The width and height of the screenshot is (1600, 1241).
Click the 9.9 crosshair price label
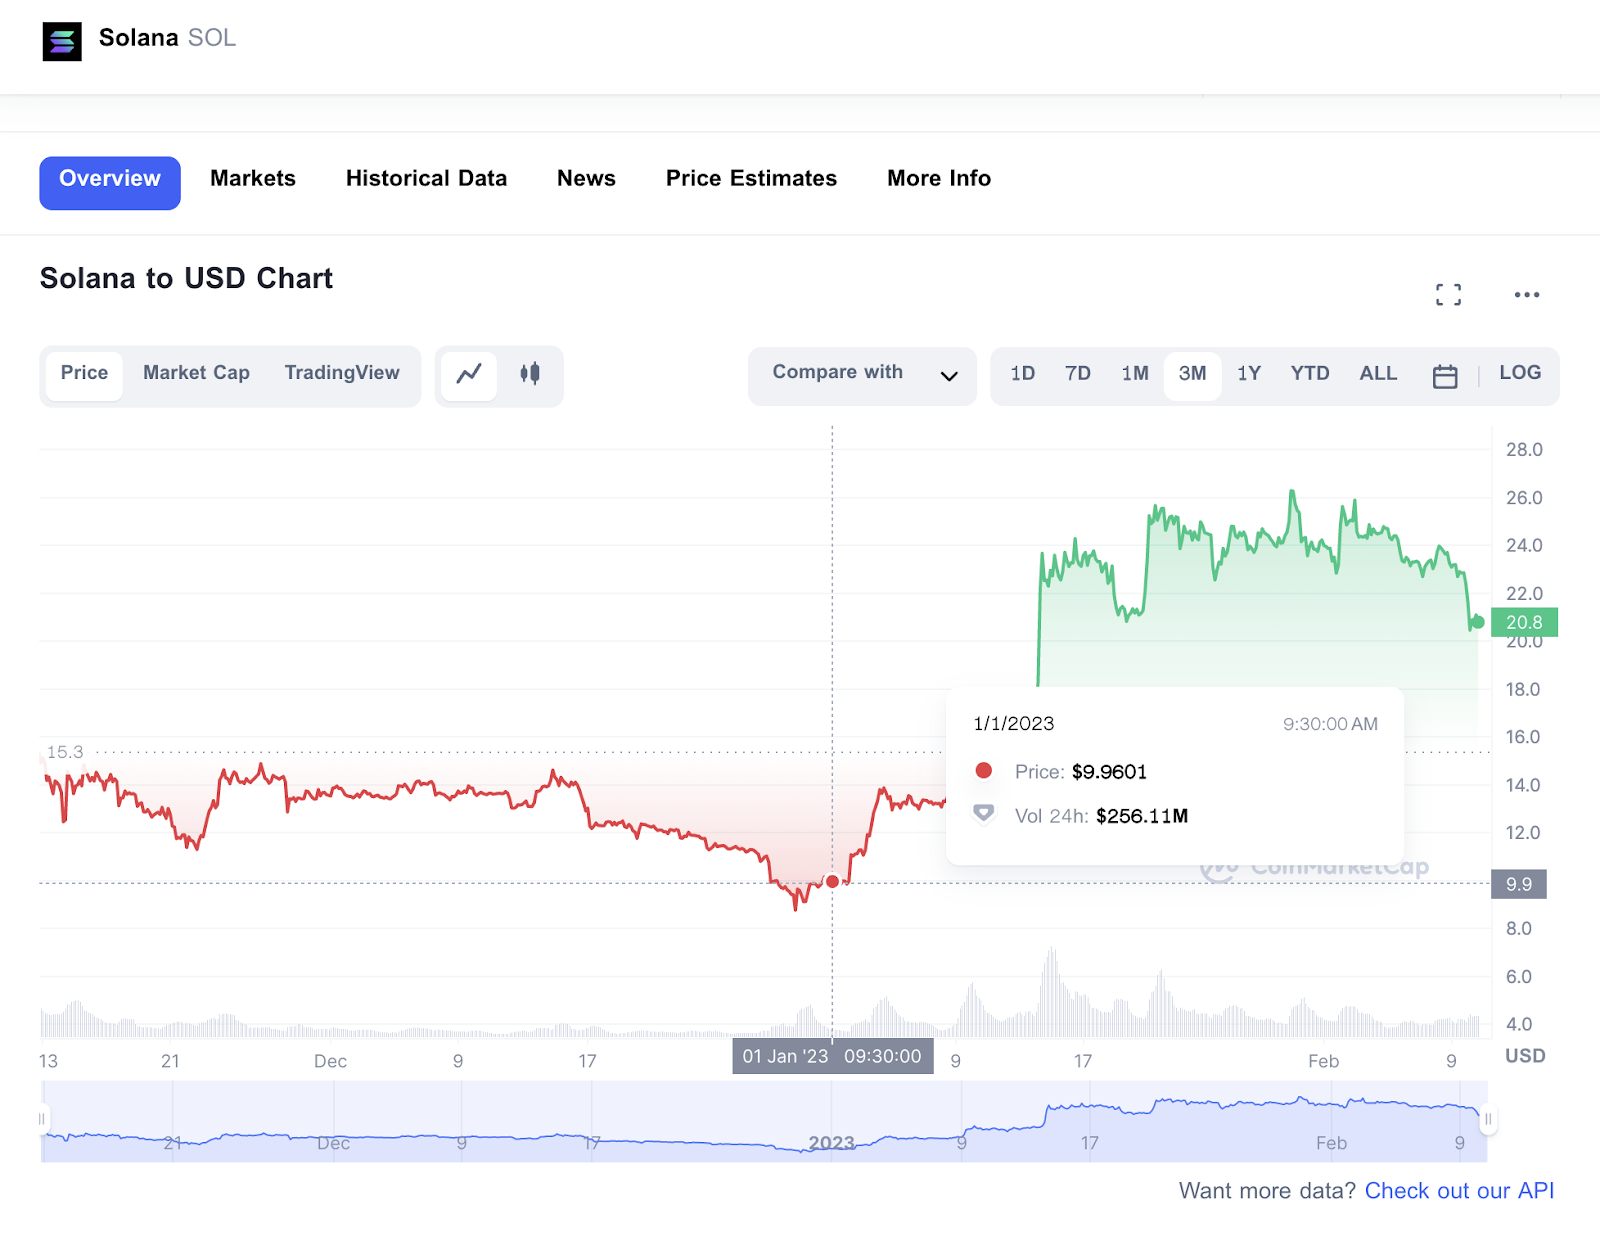point(1519,884)
